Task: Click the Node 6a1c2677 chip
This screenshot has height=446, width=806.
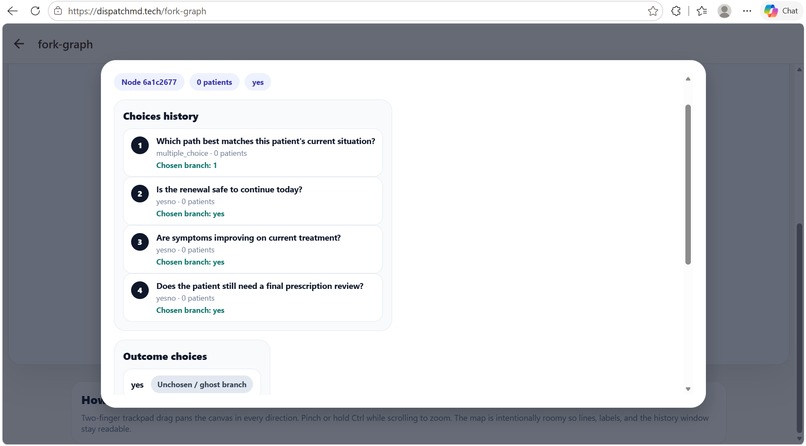Action: click(x=149, y=82)
